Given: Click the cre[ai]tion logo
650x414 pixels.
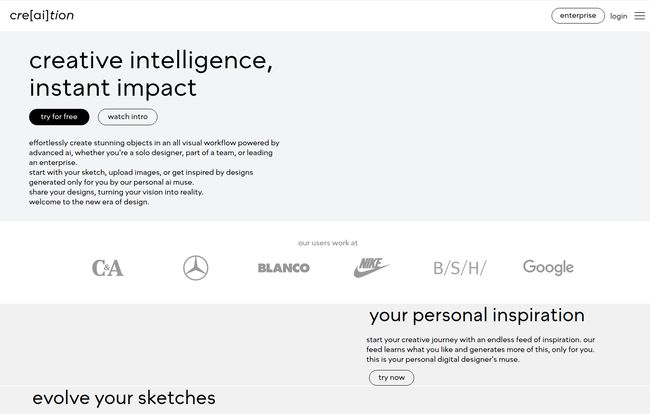Looking at the screenshot, I should tap(41, 15).
